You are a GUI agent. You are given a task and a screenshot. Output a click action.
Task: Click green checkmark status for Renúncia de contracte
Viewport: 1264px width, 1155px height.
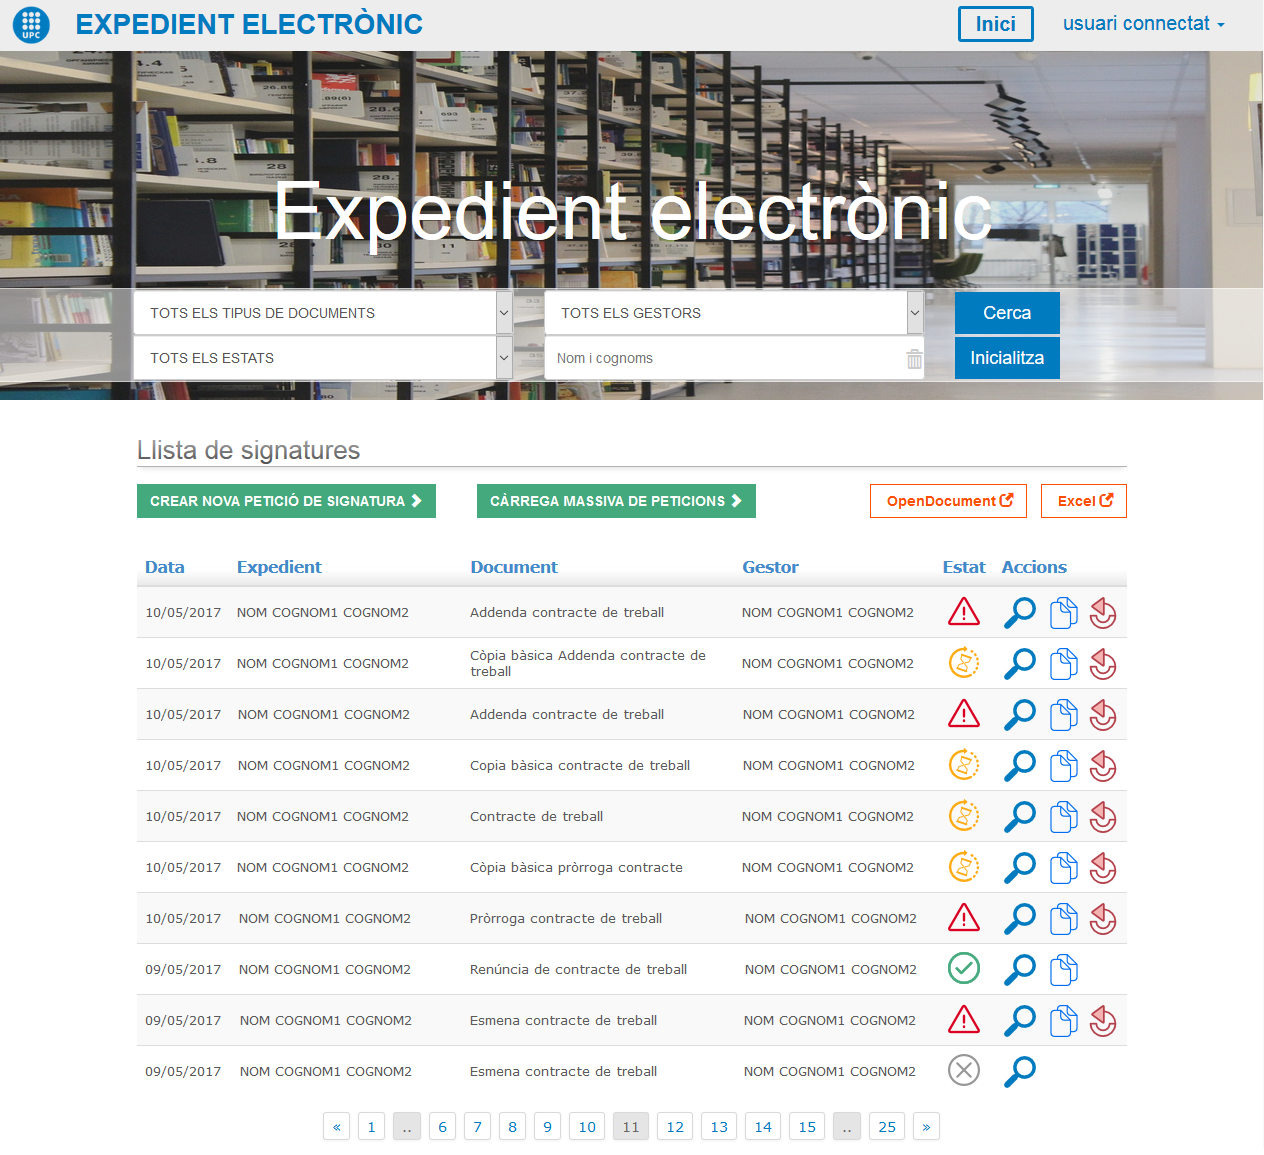(x=963, y=968)
